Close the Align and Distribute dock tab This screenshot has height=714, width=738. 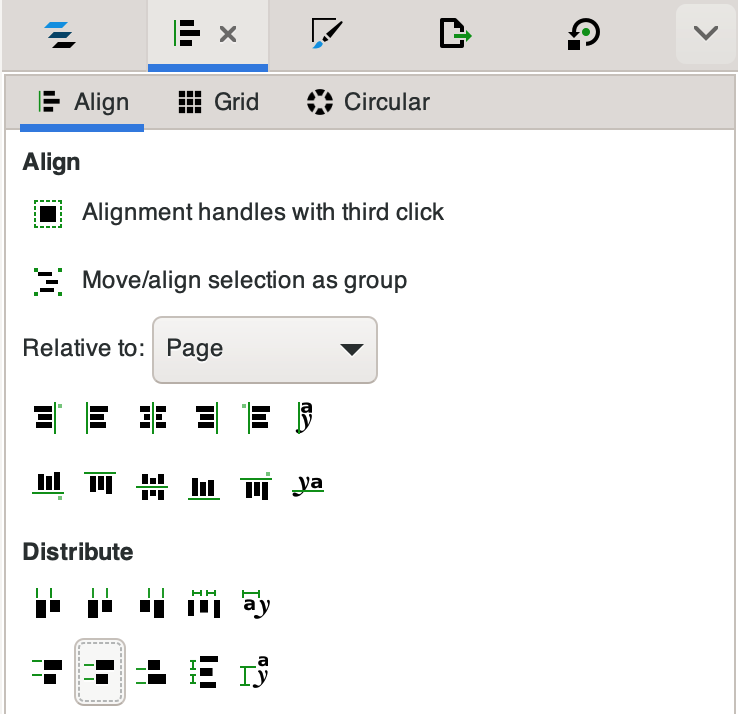point(228,34)
